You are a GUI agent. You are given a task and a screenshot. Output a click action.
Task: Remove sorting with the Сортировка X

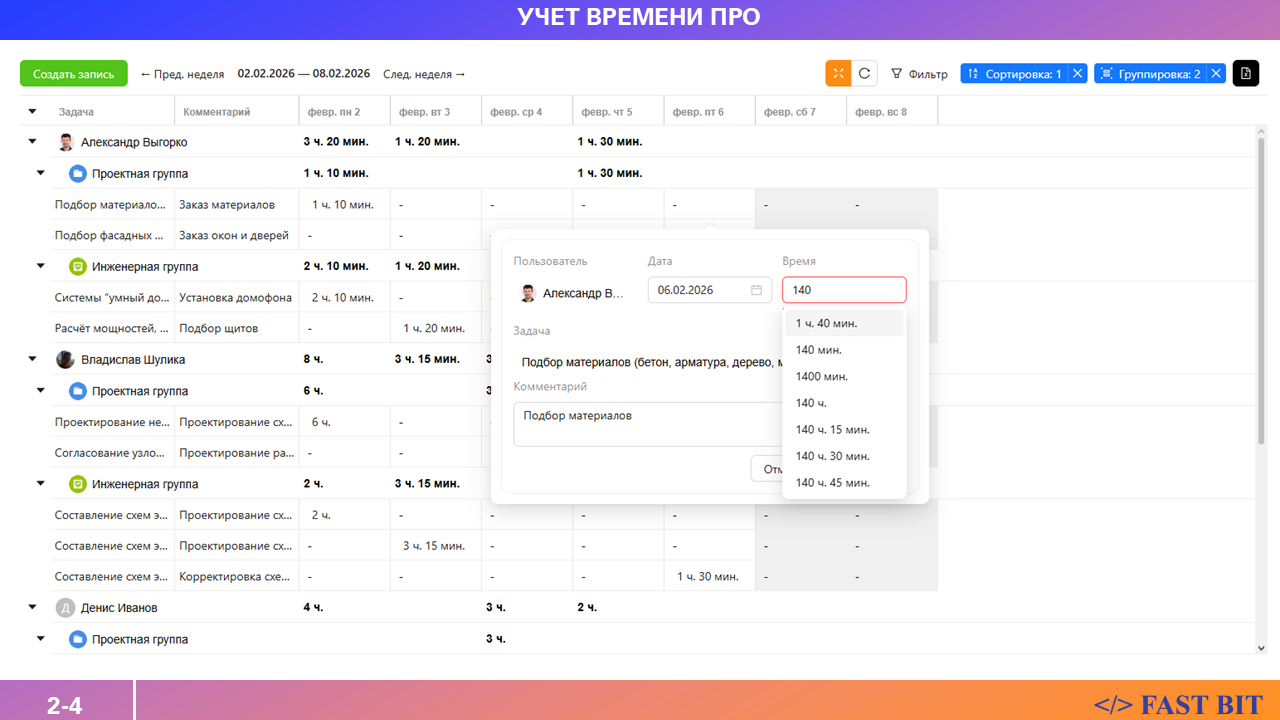(1076, 73)
